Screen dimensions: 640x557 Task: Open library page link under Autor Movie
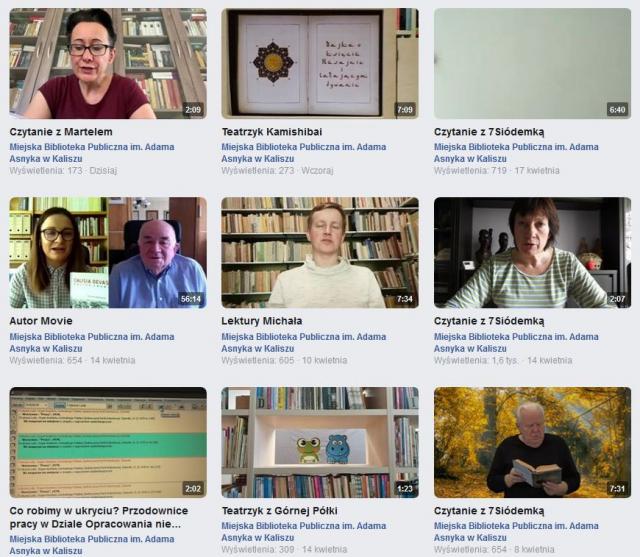click(x=92, y=342)
